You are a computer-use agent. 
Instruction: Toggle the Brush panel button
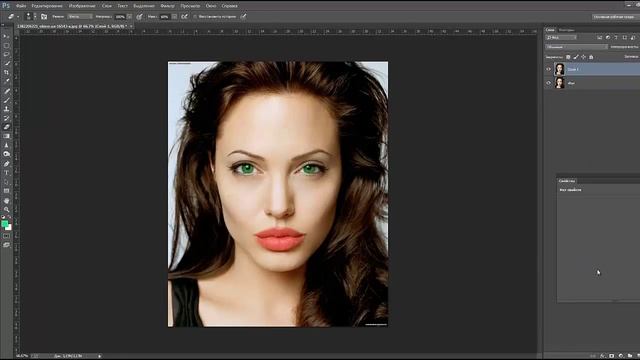(44, 17)
